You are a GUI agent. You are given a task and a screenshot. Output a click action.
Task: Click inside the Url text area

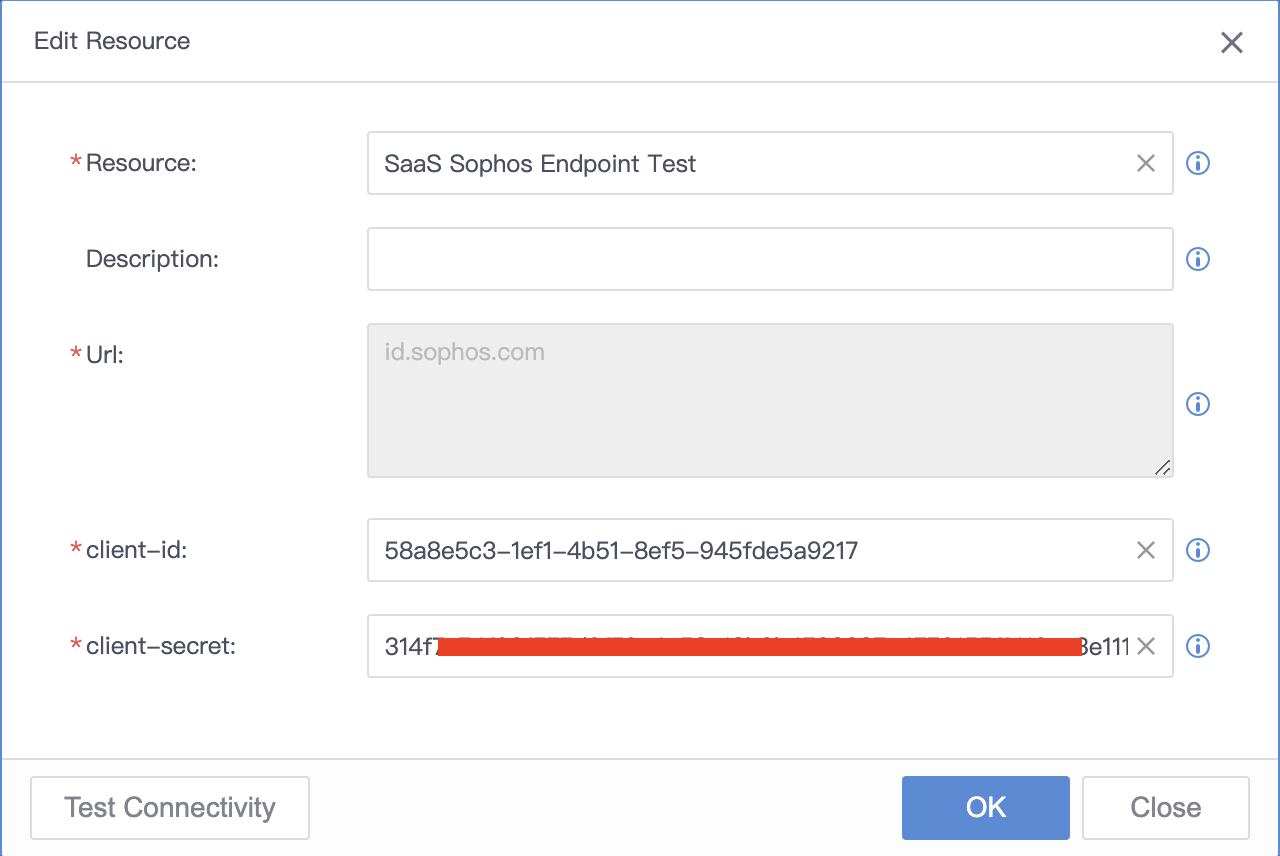[x=770, y=400]
